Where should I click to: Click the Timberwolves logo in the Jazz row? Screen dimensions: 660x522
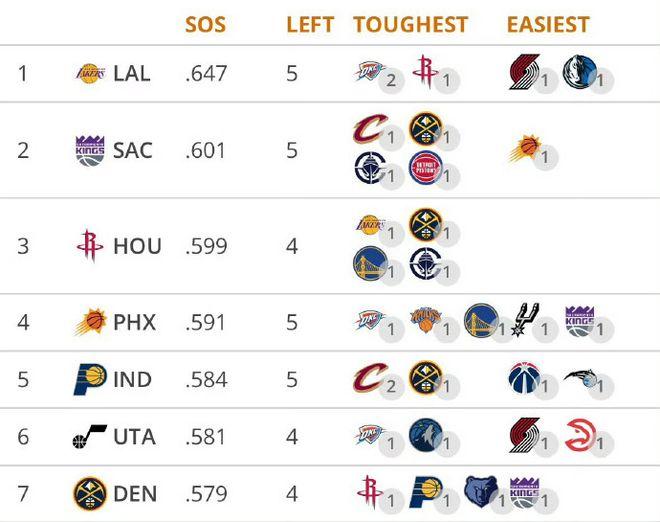[426, 435]
